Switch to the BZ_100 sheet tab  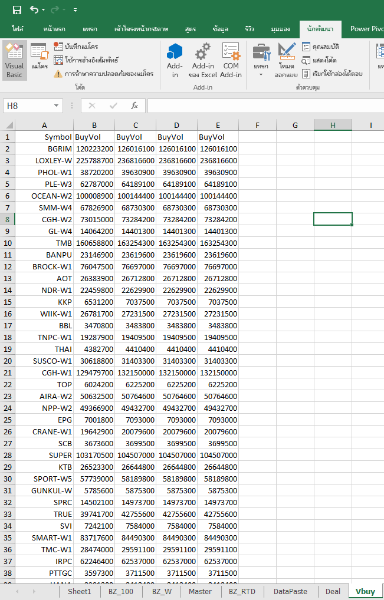tap(120, 591)
